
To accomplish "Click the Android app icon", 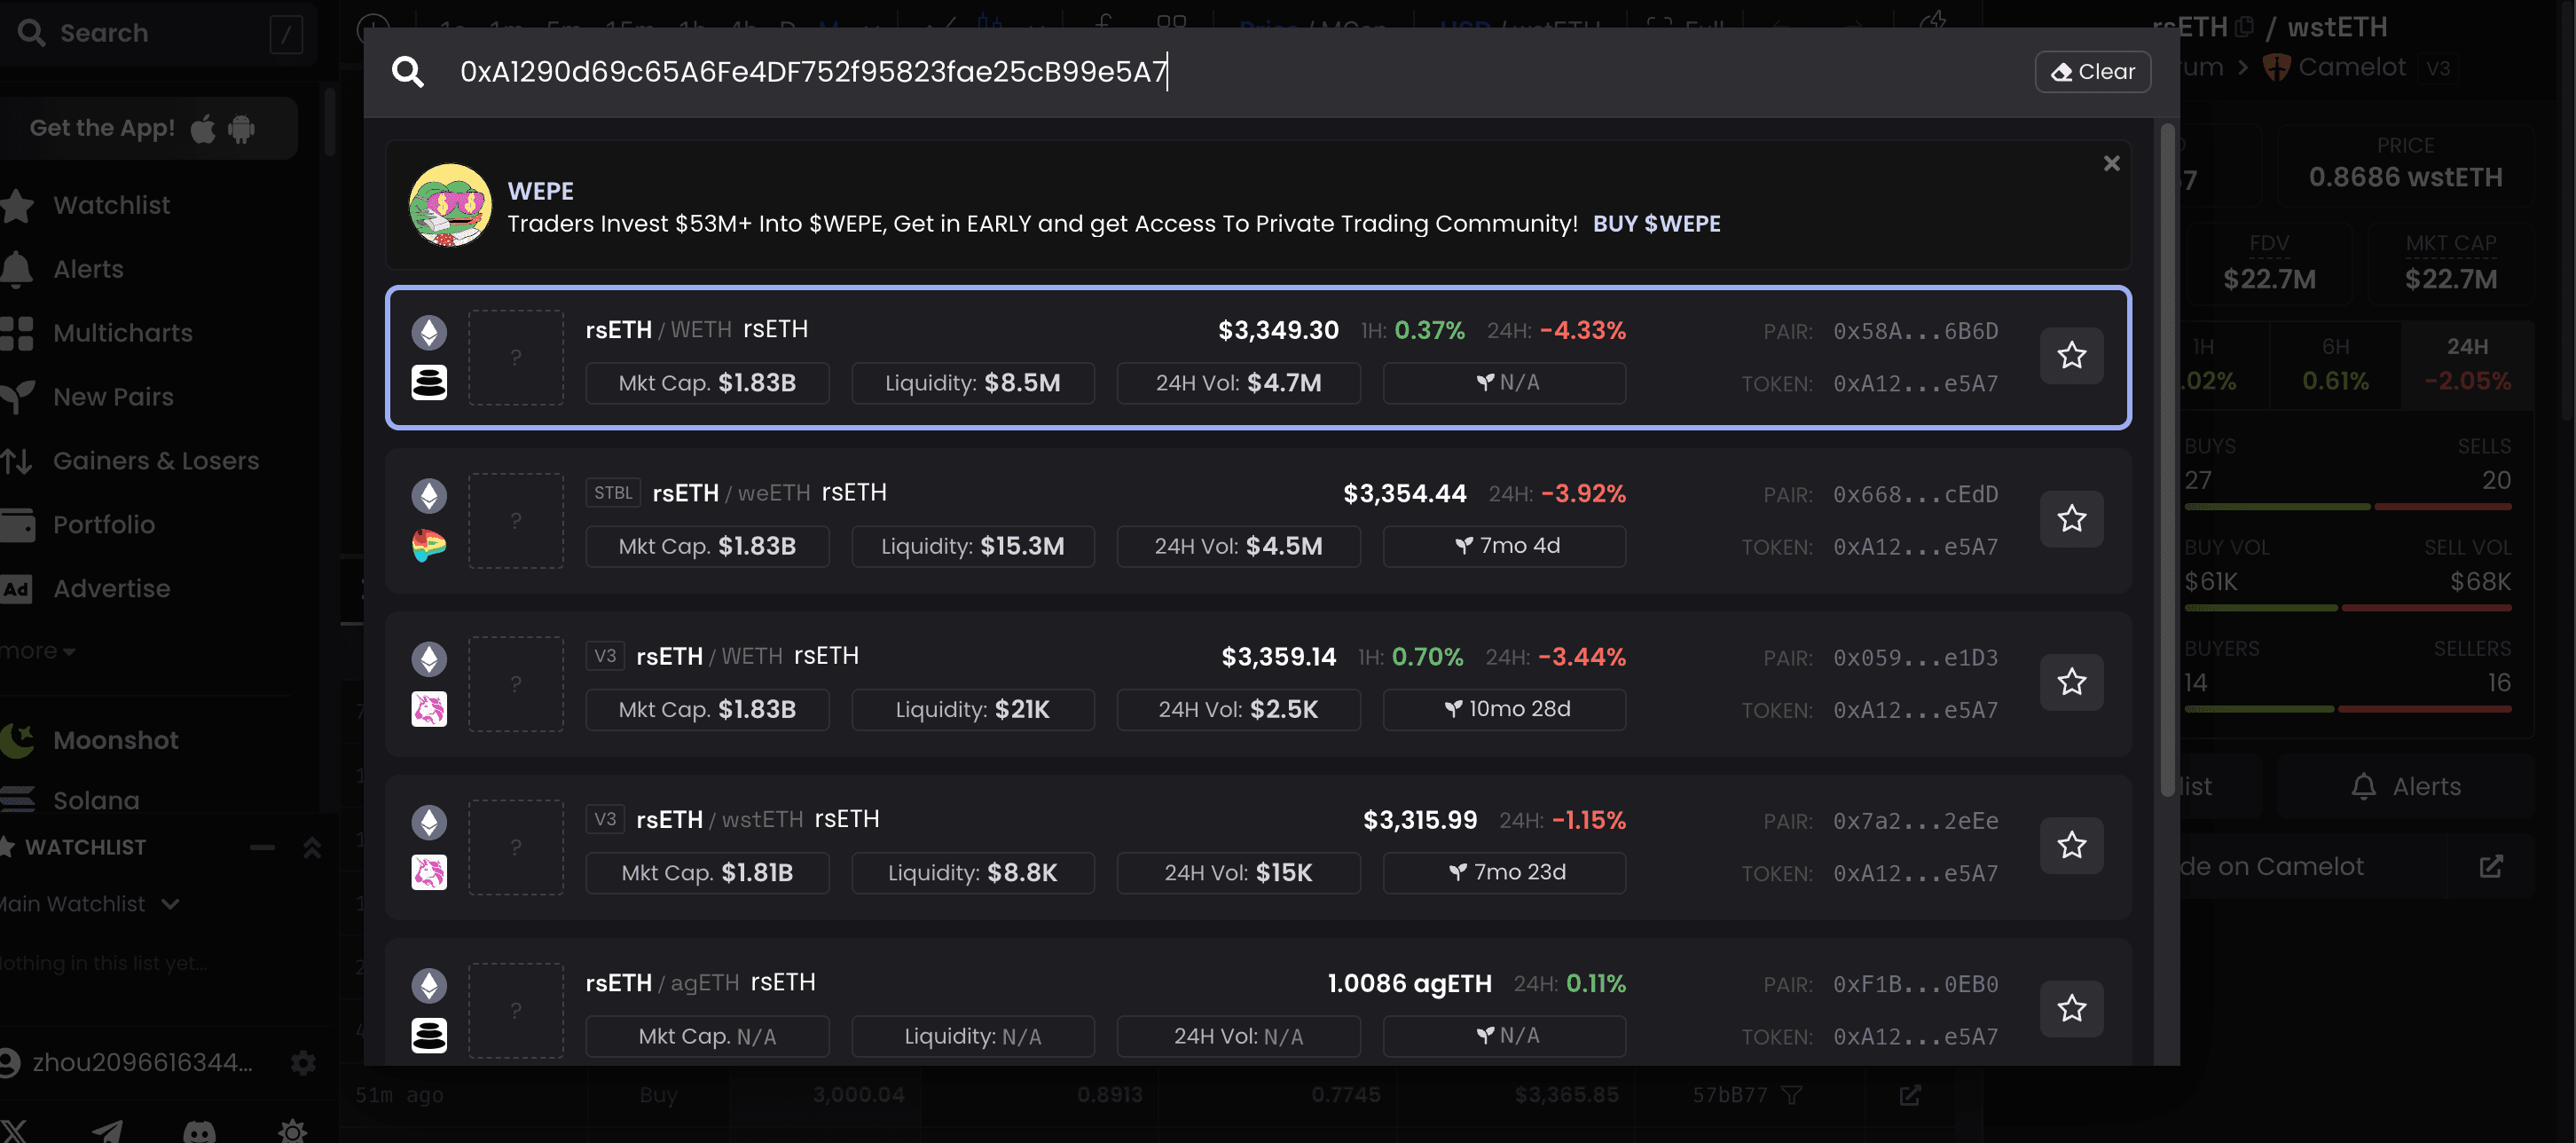I will 241,128.
